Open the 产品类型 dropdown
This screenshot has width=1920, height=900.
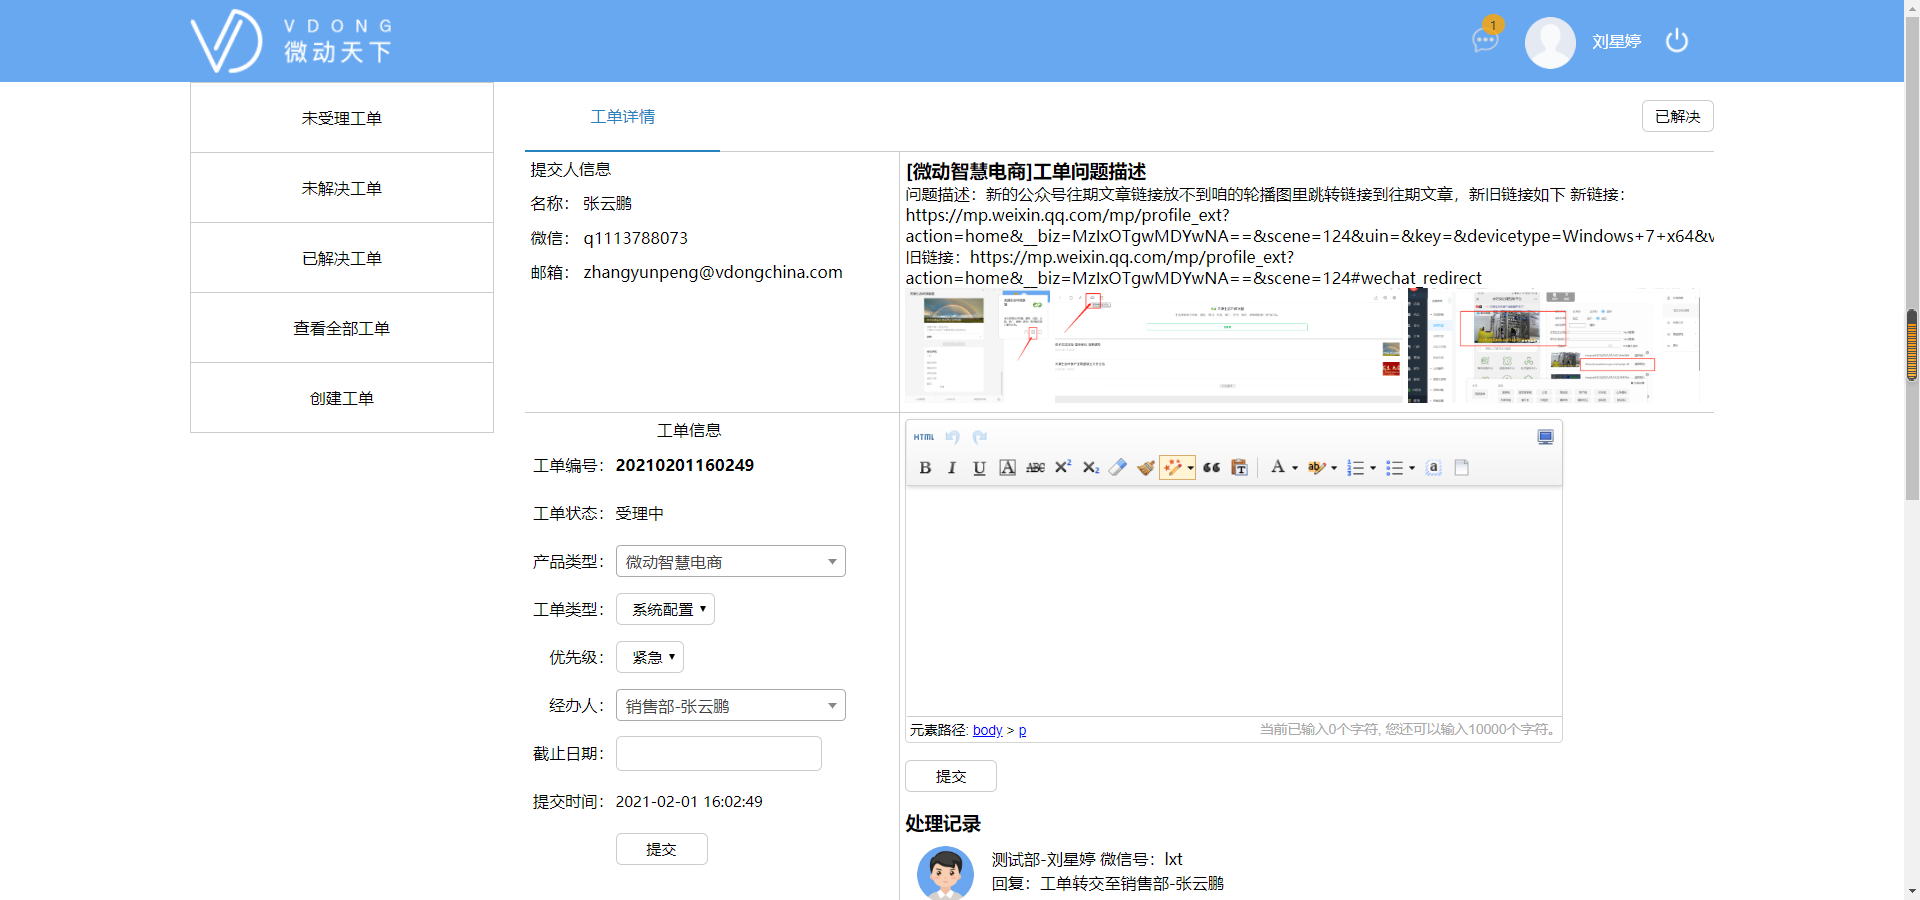pos(731,561)
